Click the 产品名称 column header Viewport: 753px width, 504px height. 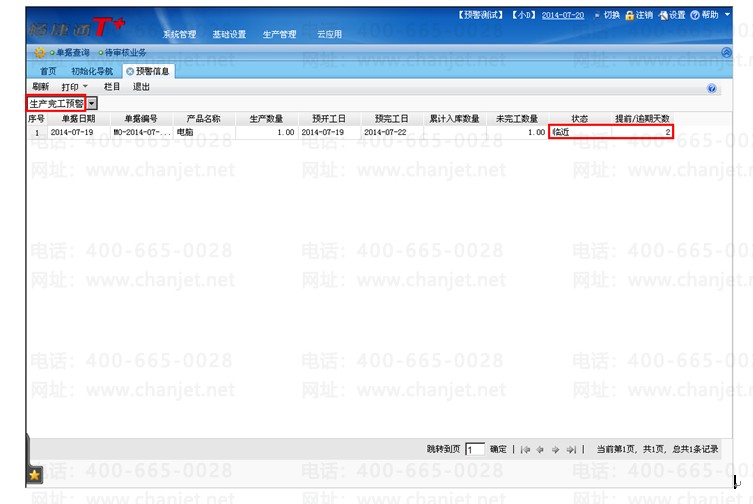point(204,119)
